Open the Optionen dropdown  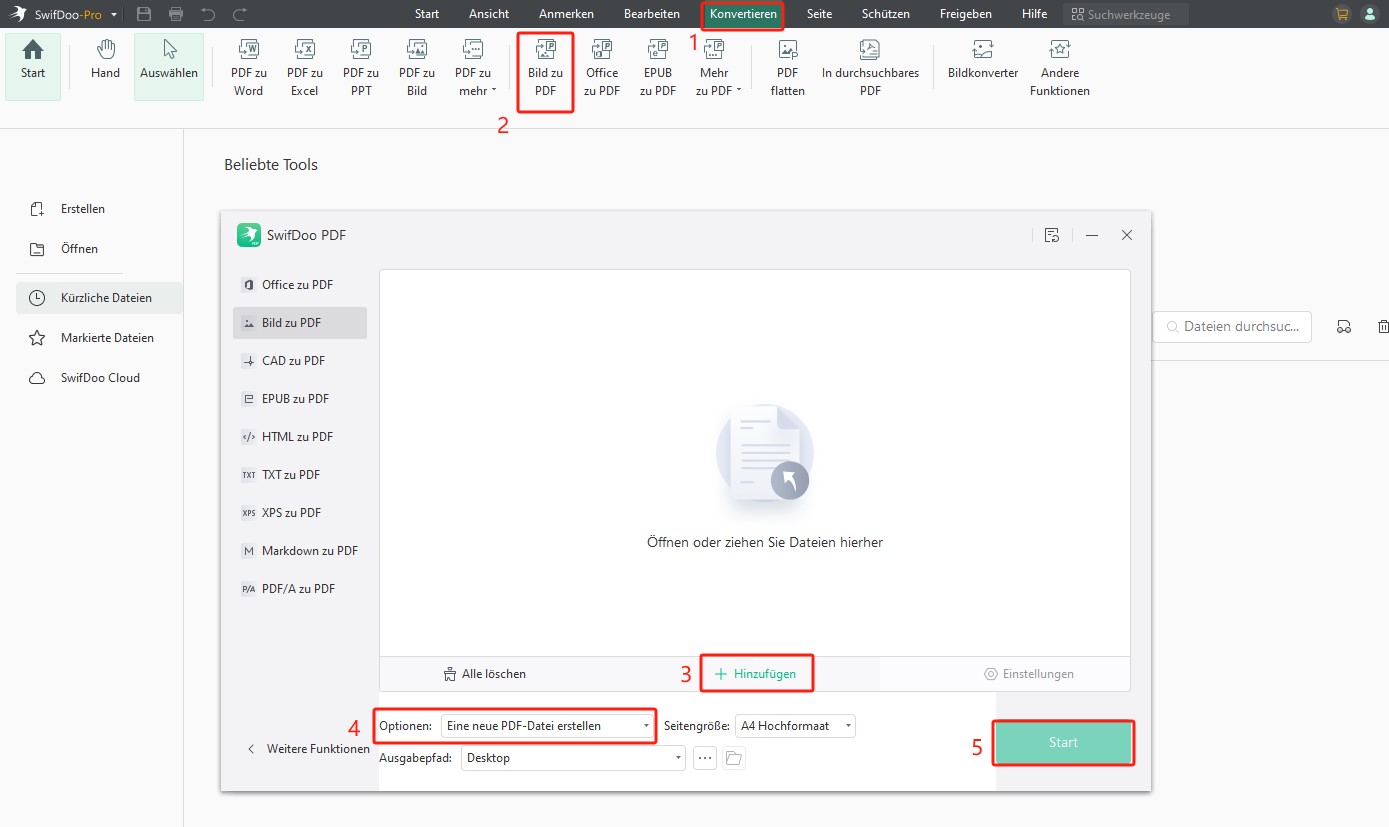pos(548,726)
